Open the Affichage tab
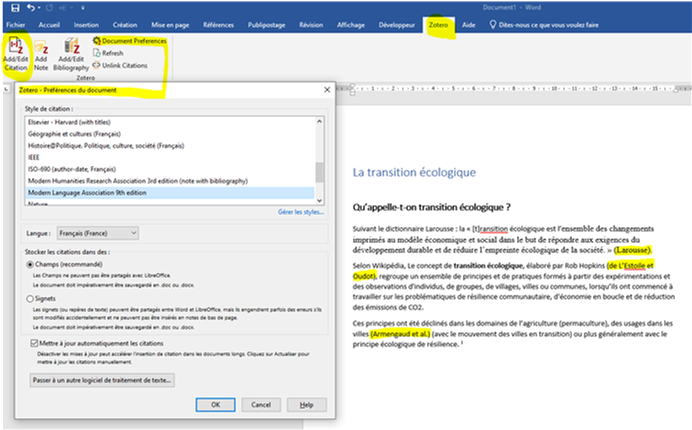 pos(351,25)
